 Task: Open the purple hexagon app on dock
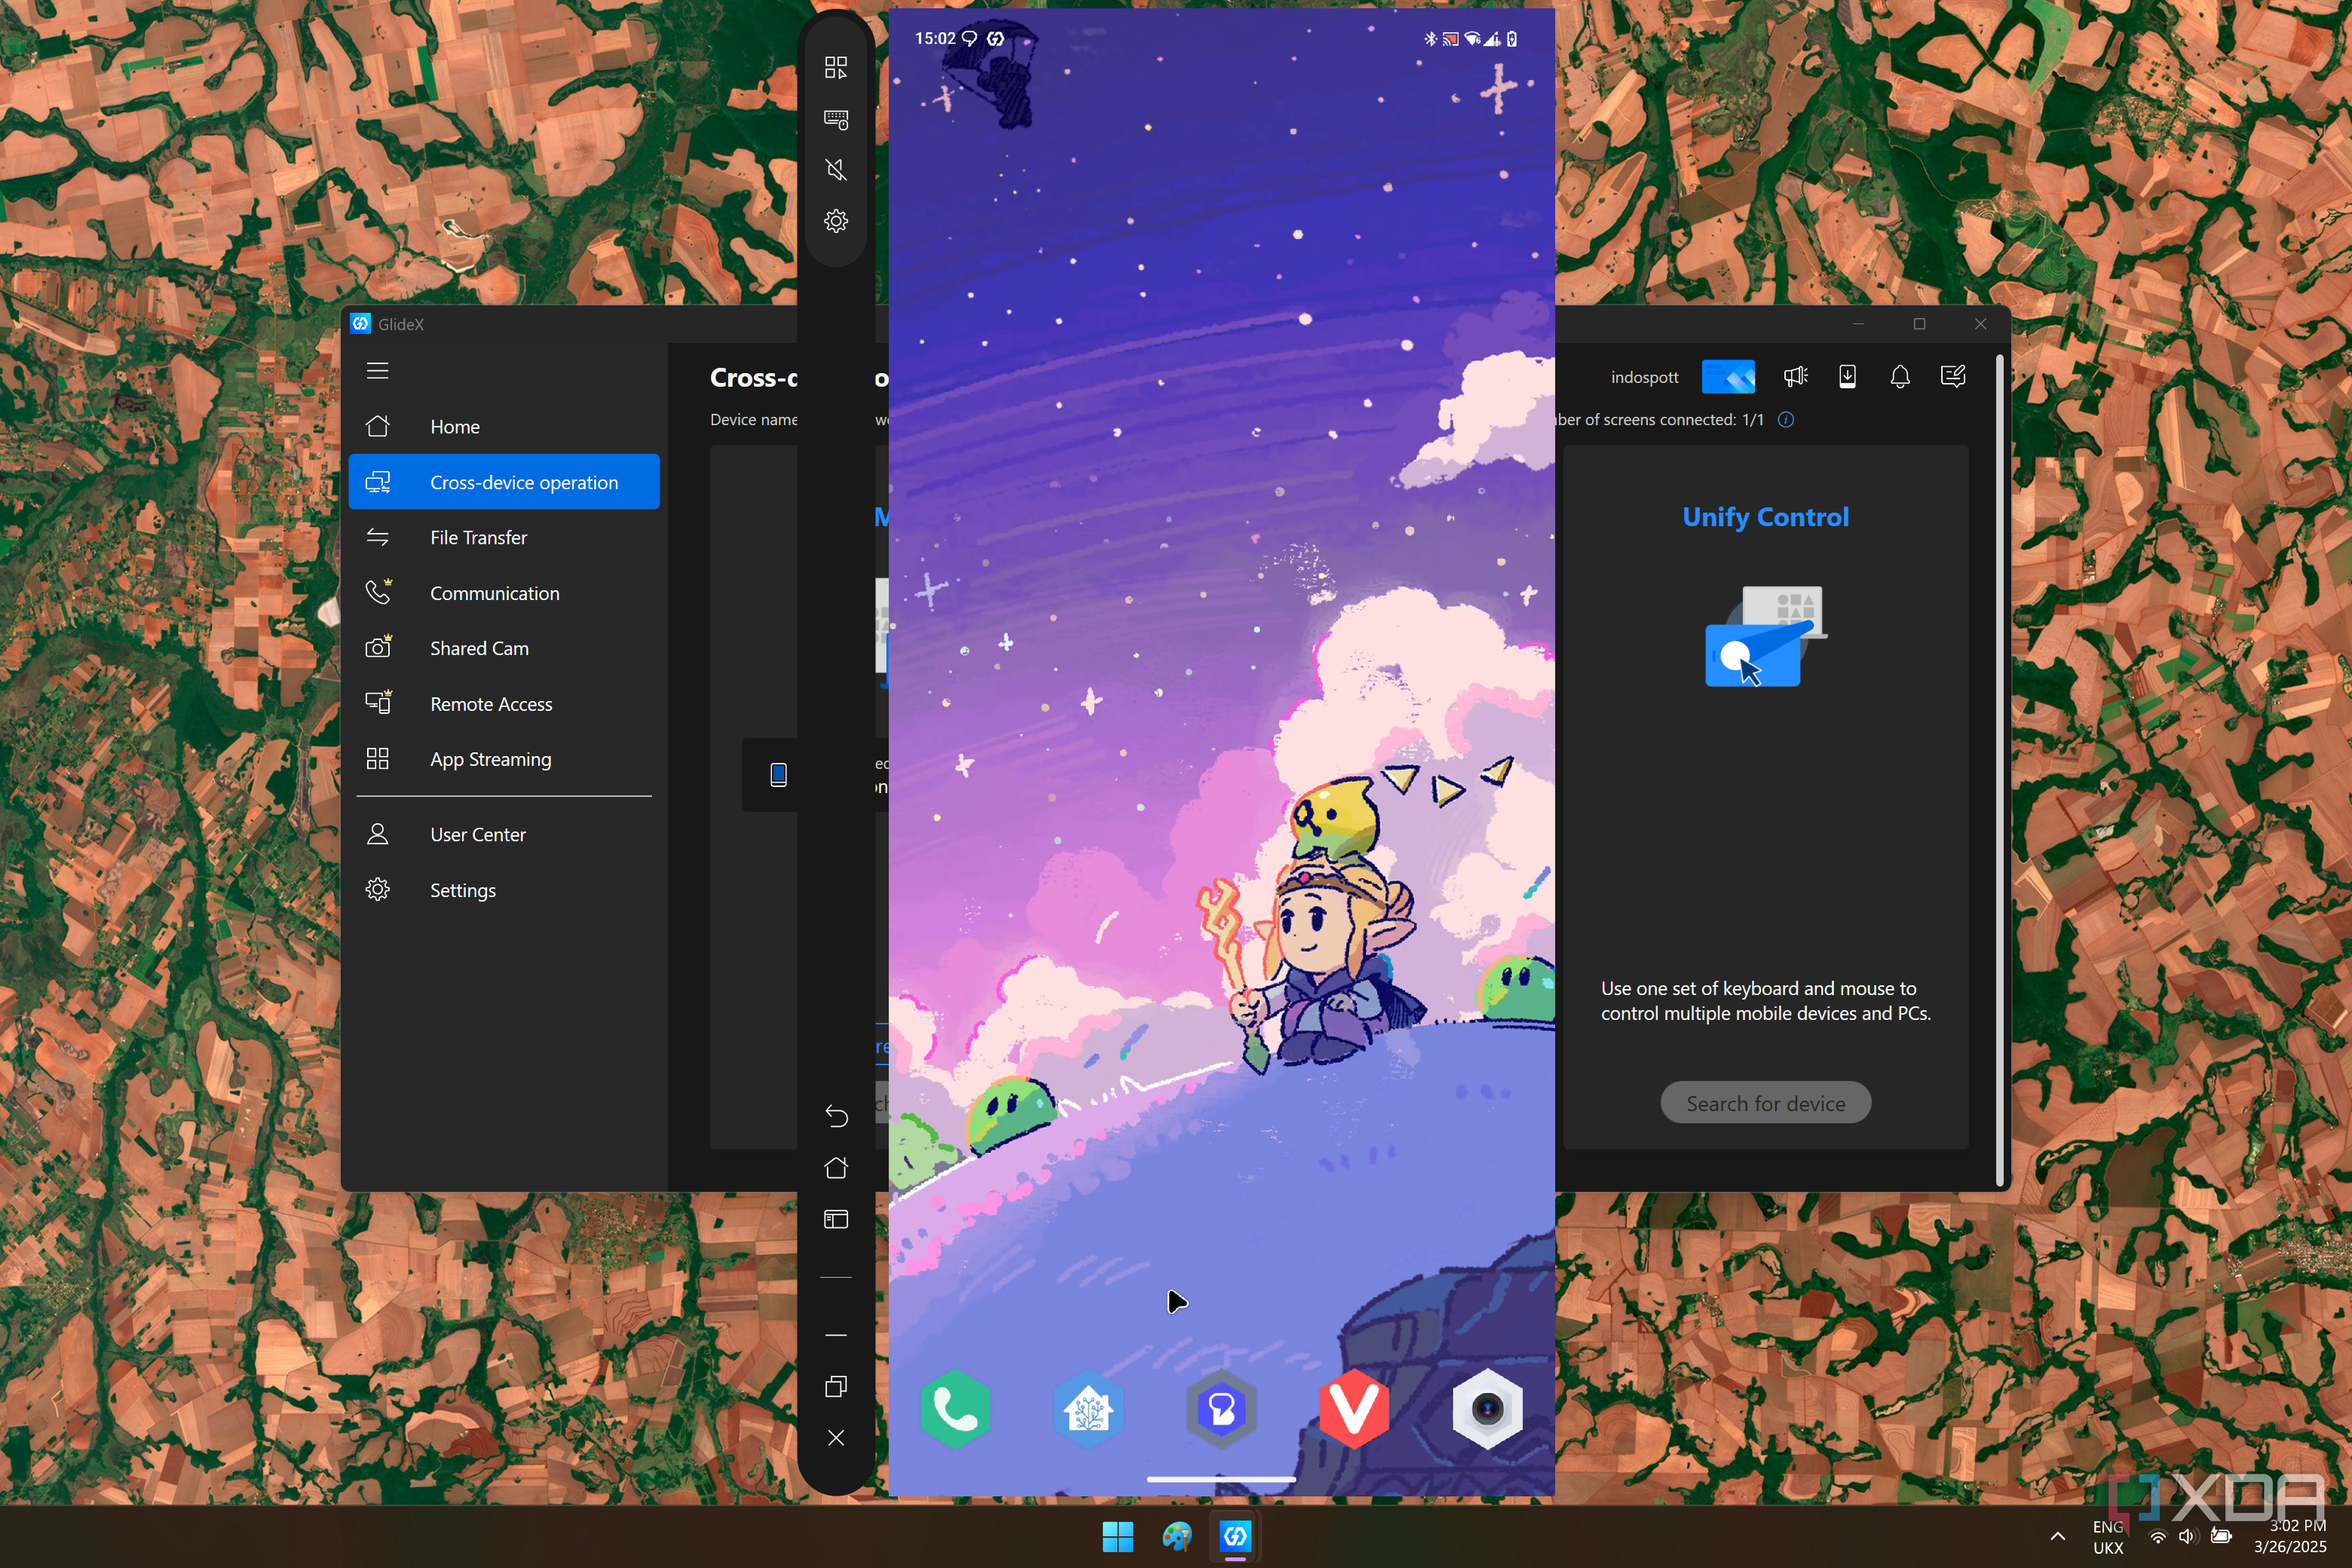[x=1221, y=1408]
